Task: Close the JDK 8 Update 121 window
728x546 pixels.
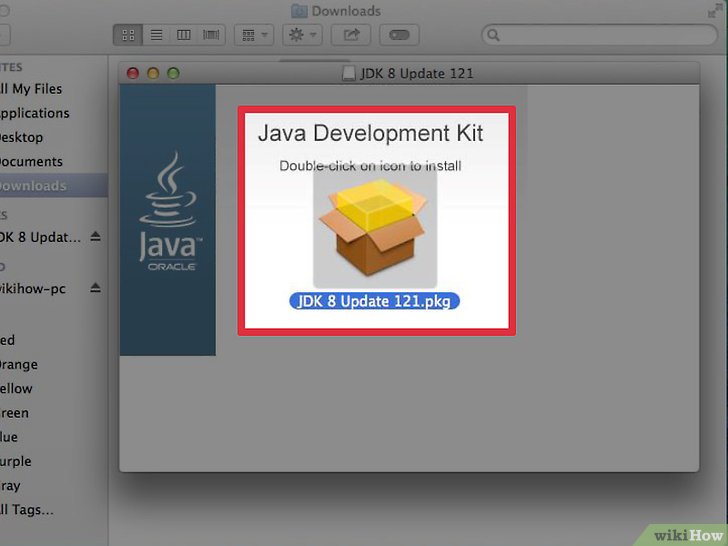Action: point(133,73)
